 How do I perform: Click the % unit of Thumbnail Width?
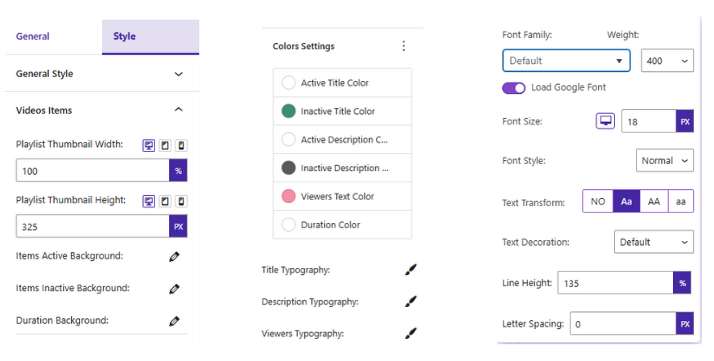click(178, 171)
